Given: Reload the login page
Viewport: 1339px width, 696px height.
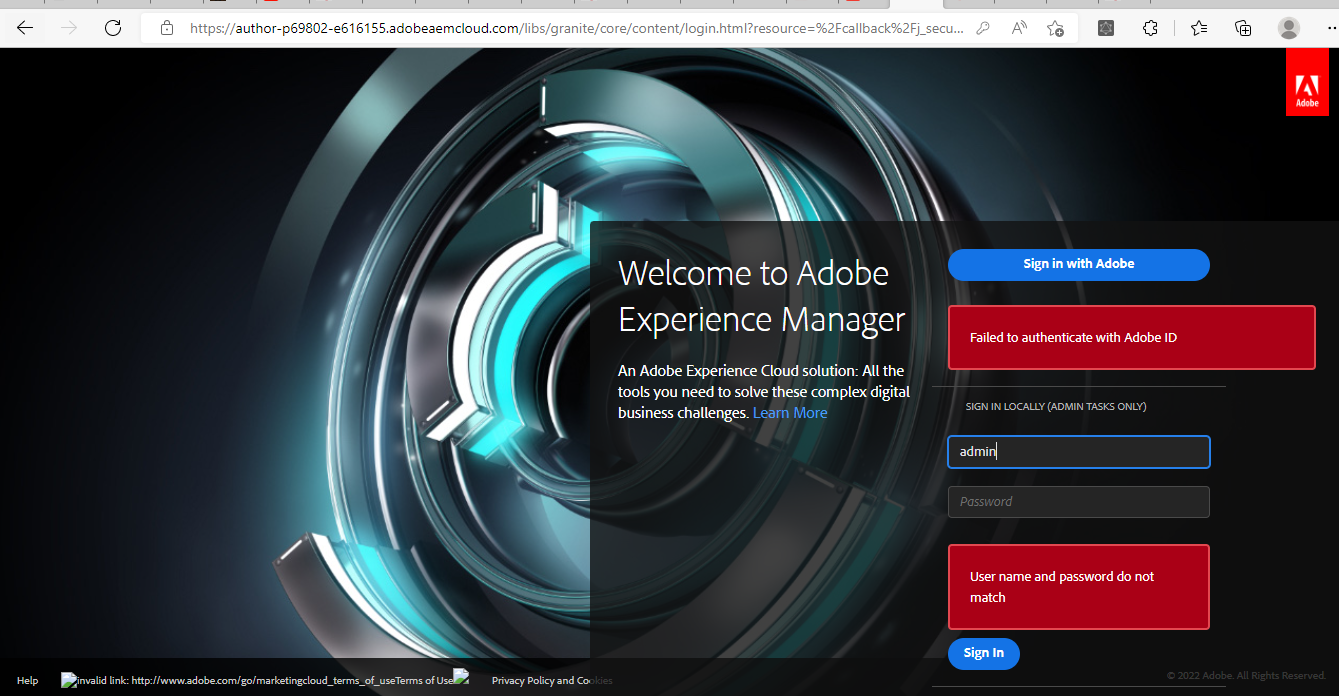Looking at the screenshot, I should point(112,28).
